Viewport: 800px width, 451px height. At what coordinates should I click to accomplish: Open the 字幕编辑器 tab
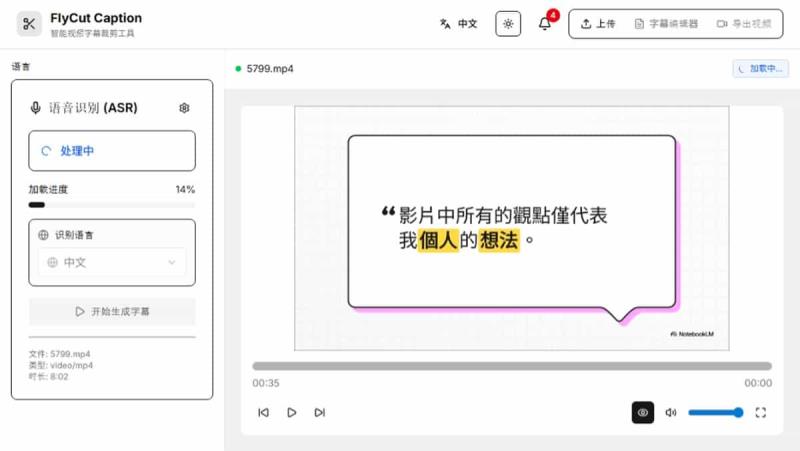click(x=661, y=24)
